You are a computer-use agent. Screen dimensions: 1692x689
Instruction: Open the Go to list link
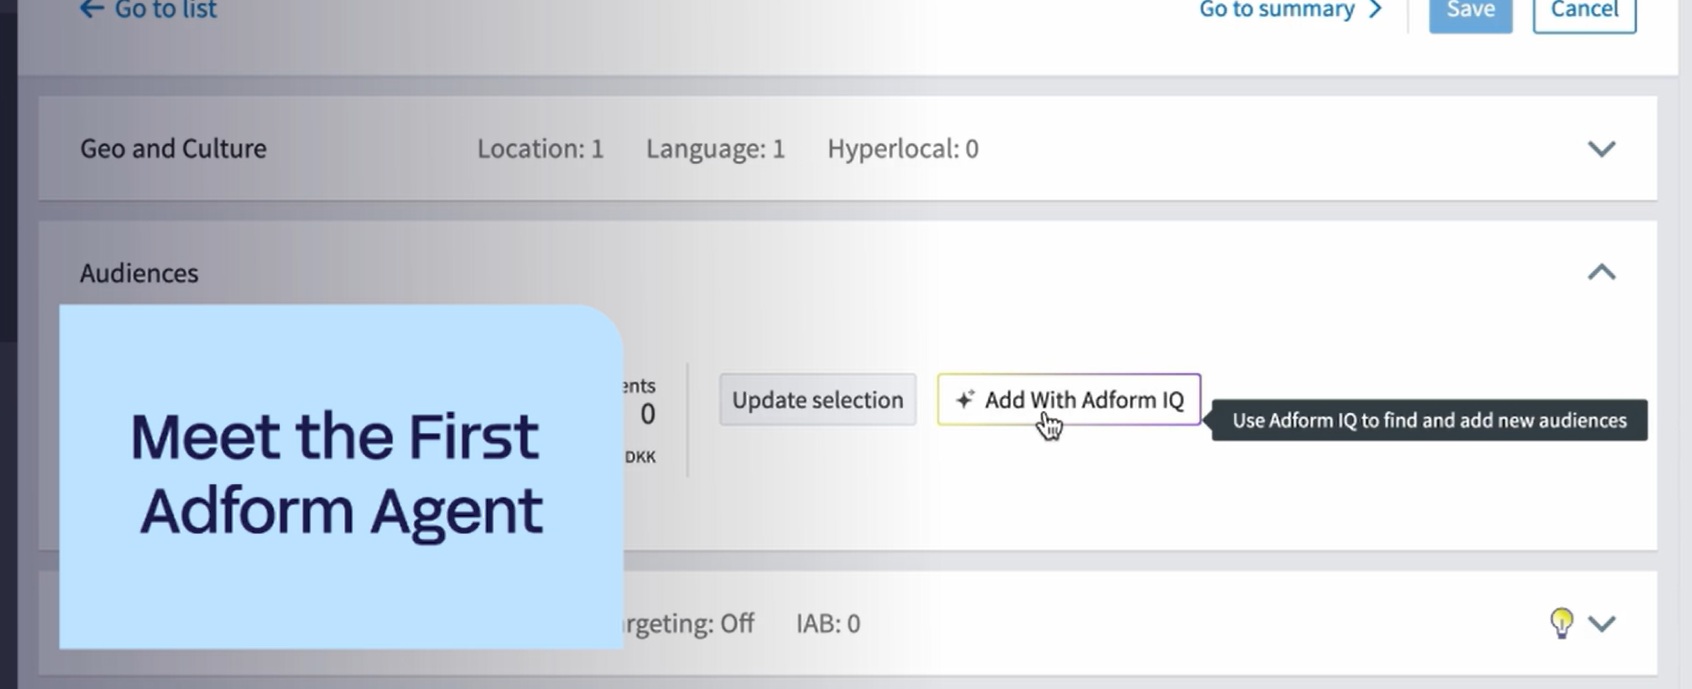tap(165, 10)
